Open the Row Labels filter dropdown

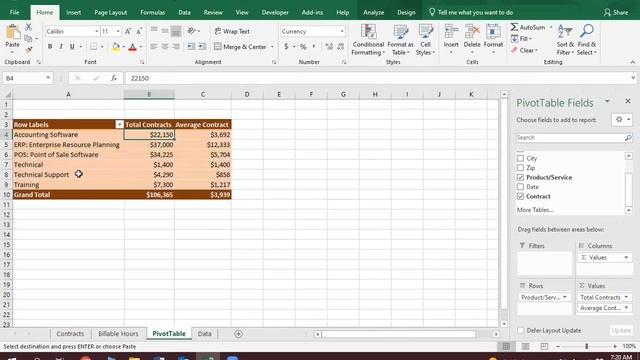tap(119, 124)
